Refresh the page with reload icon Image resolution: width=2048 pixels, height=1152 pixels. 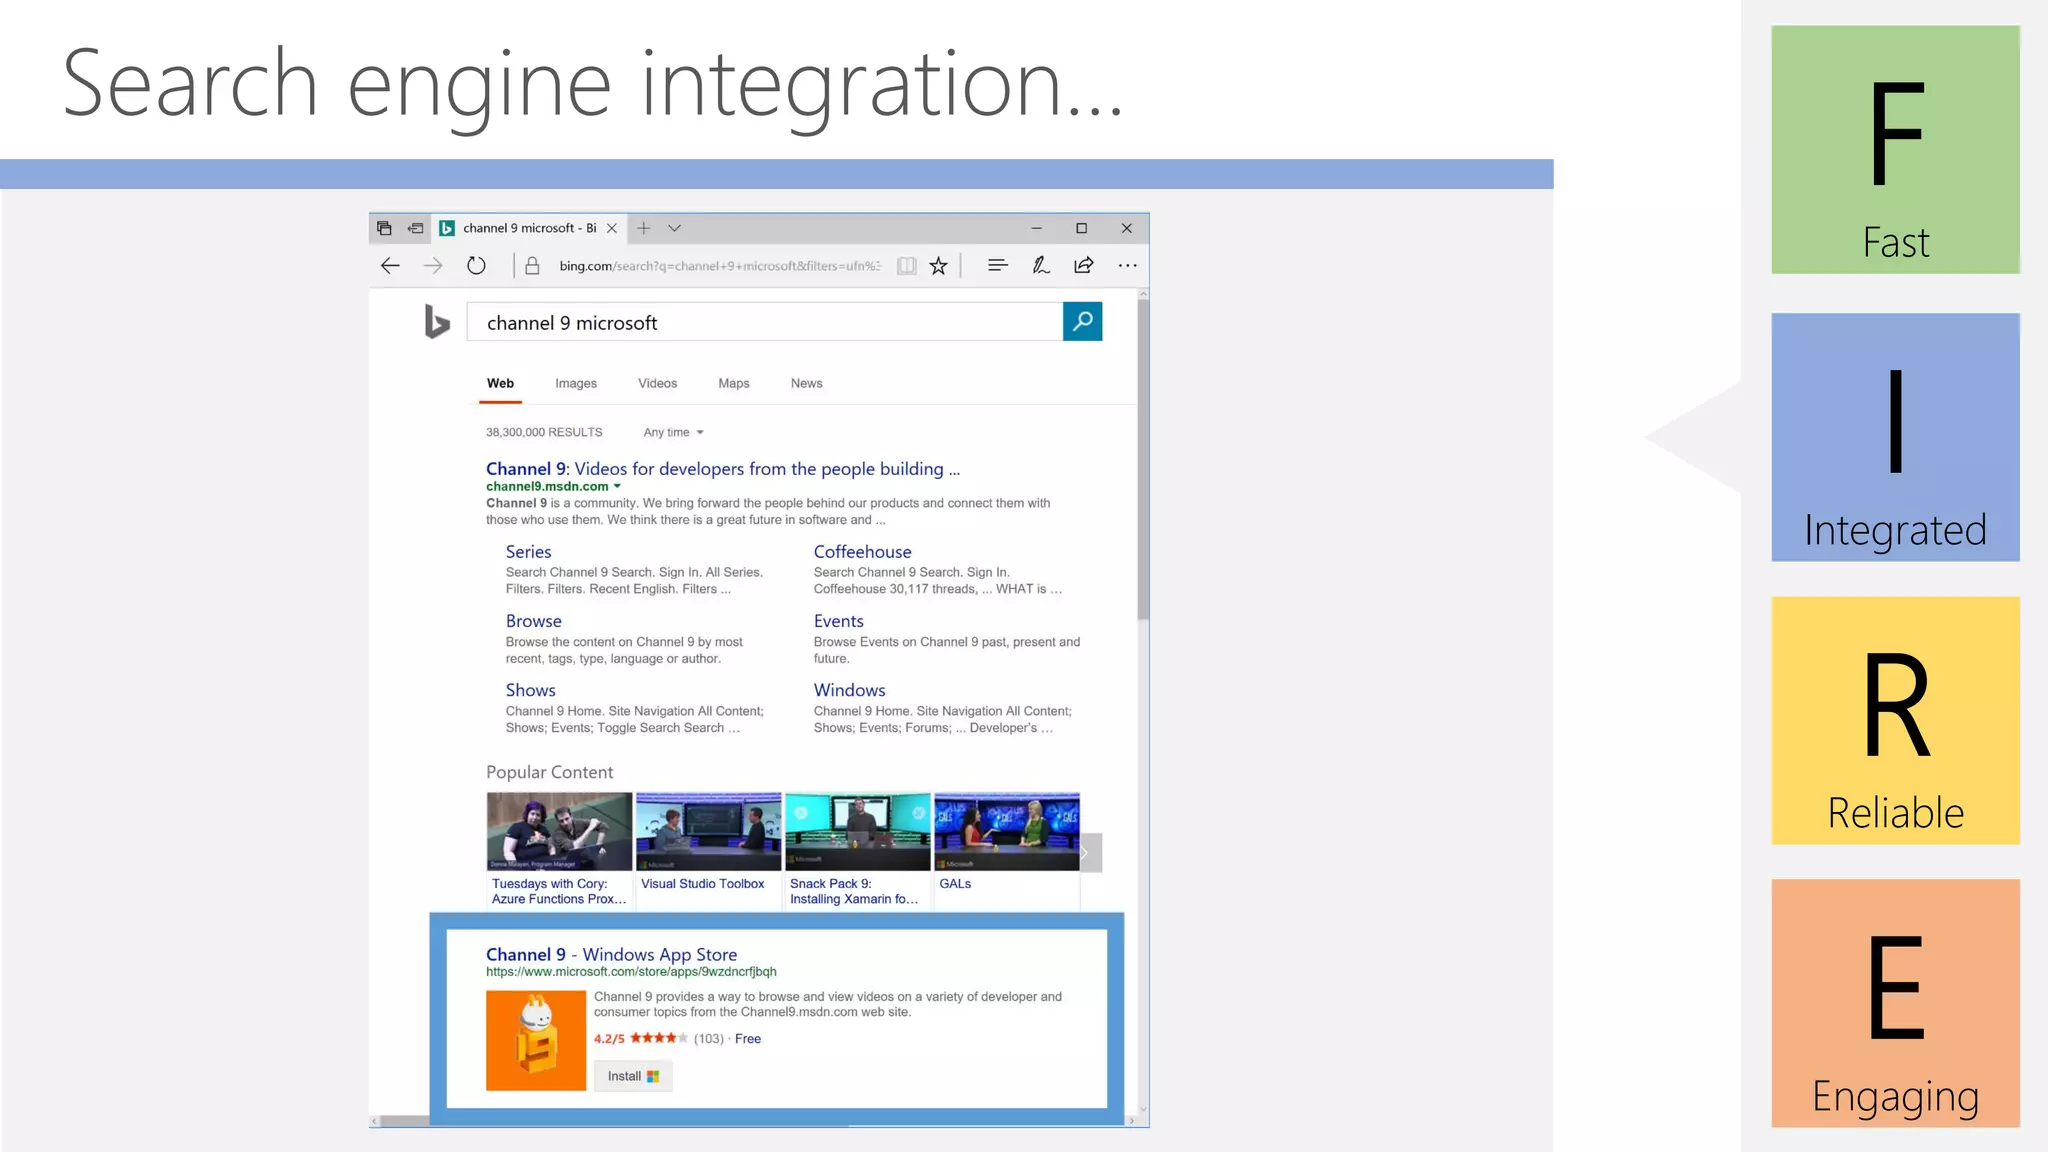pos(476,265)
